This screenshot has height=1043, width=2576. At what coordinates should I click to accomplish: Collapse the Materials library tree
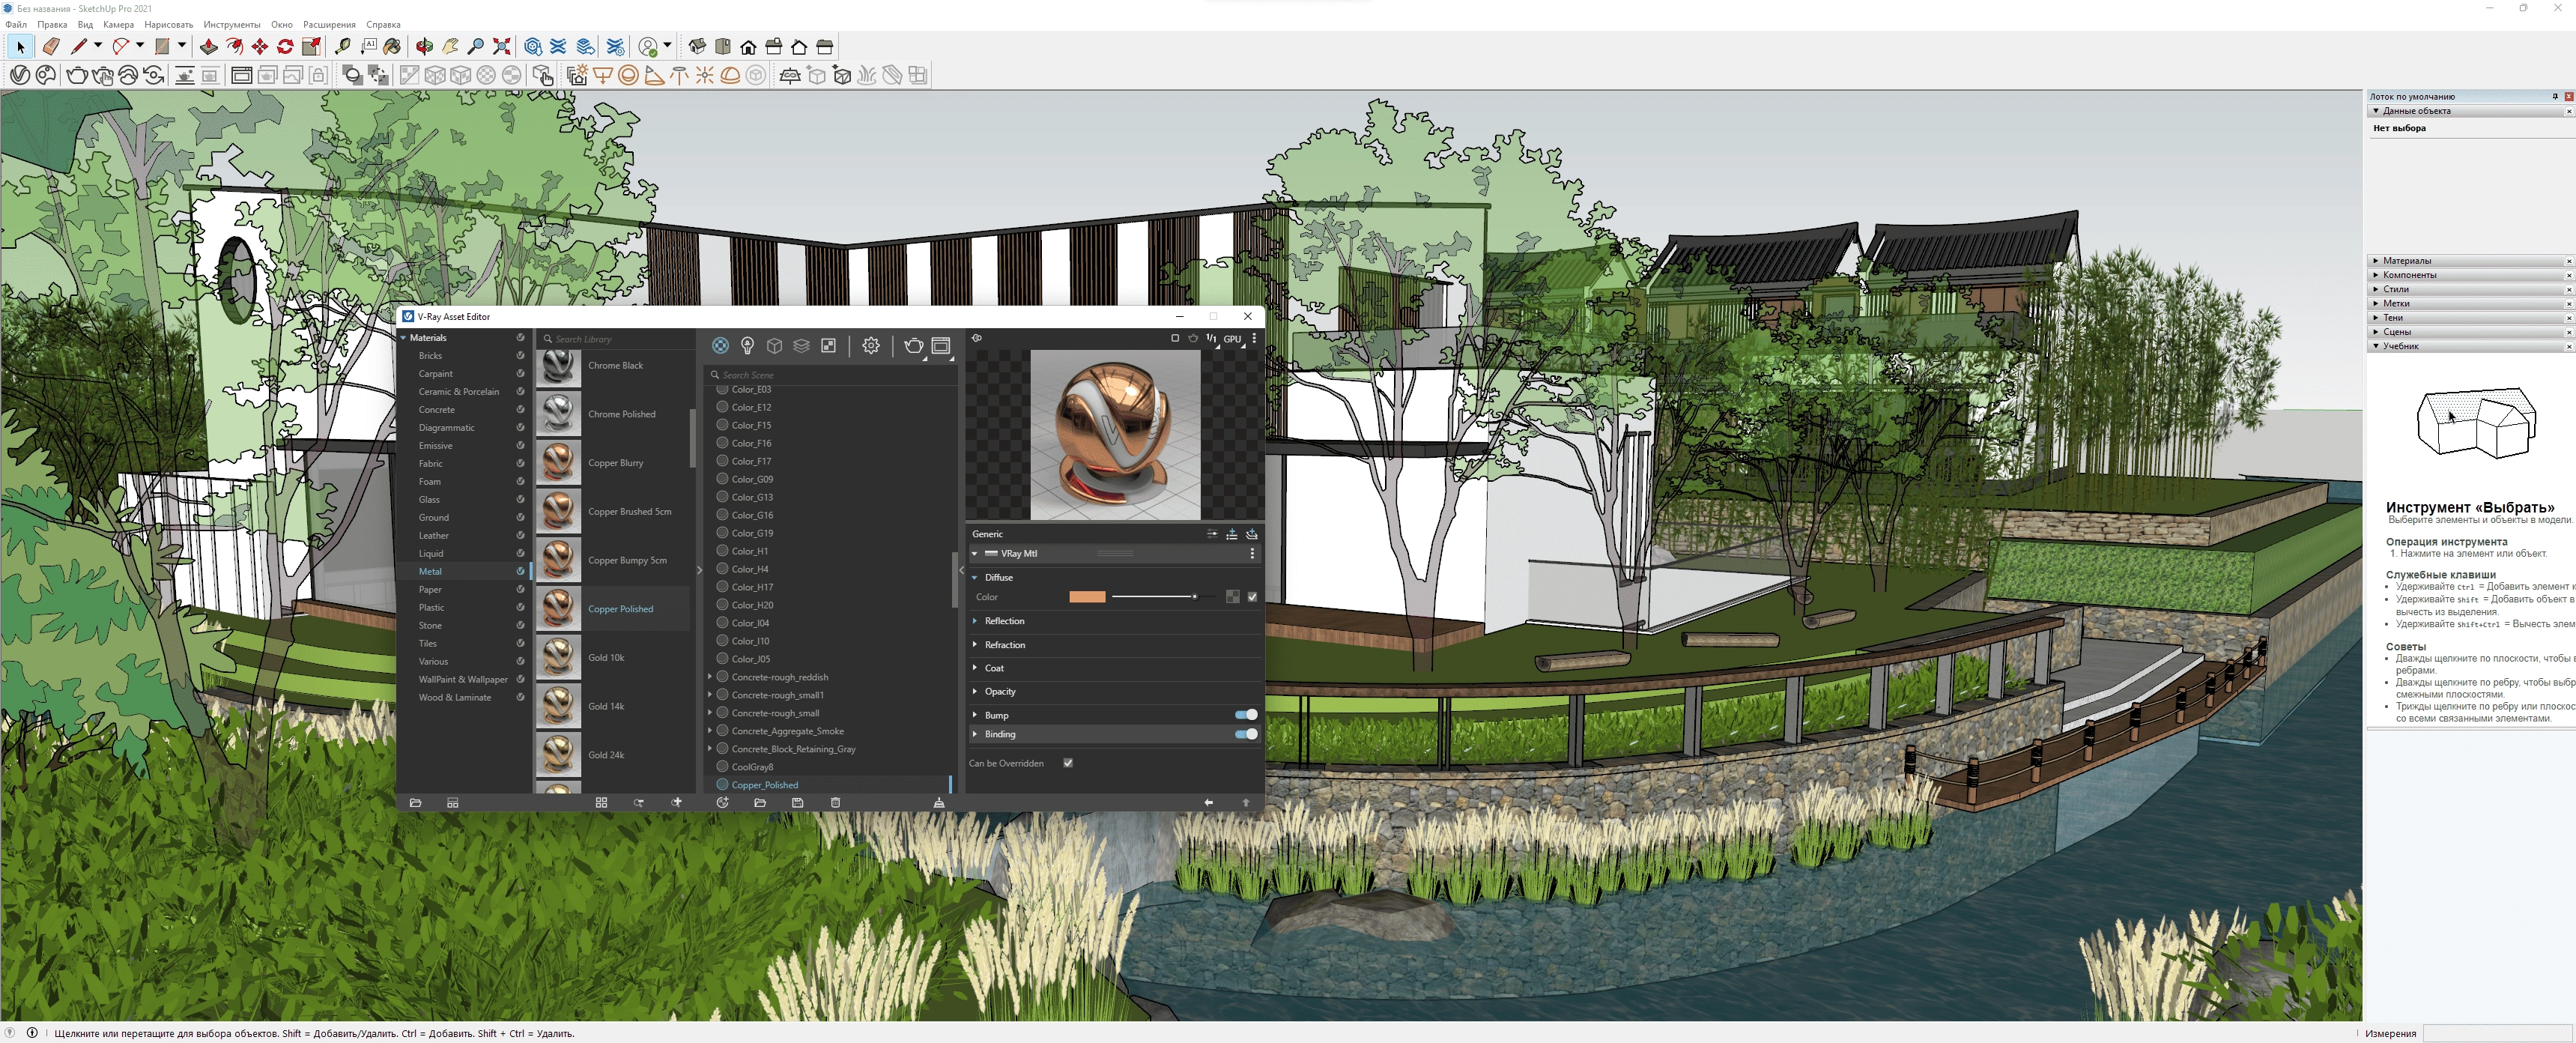404,338
